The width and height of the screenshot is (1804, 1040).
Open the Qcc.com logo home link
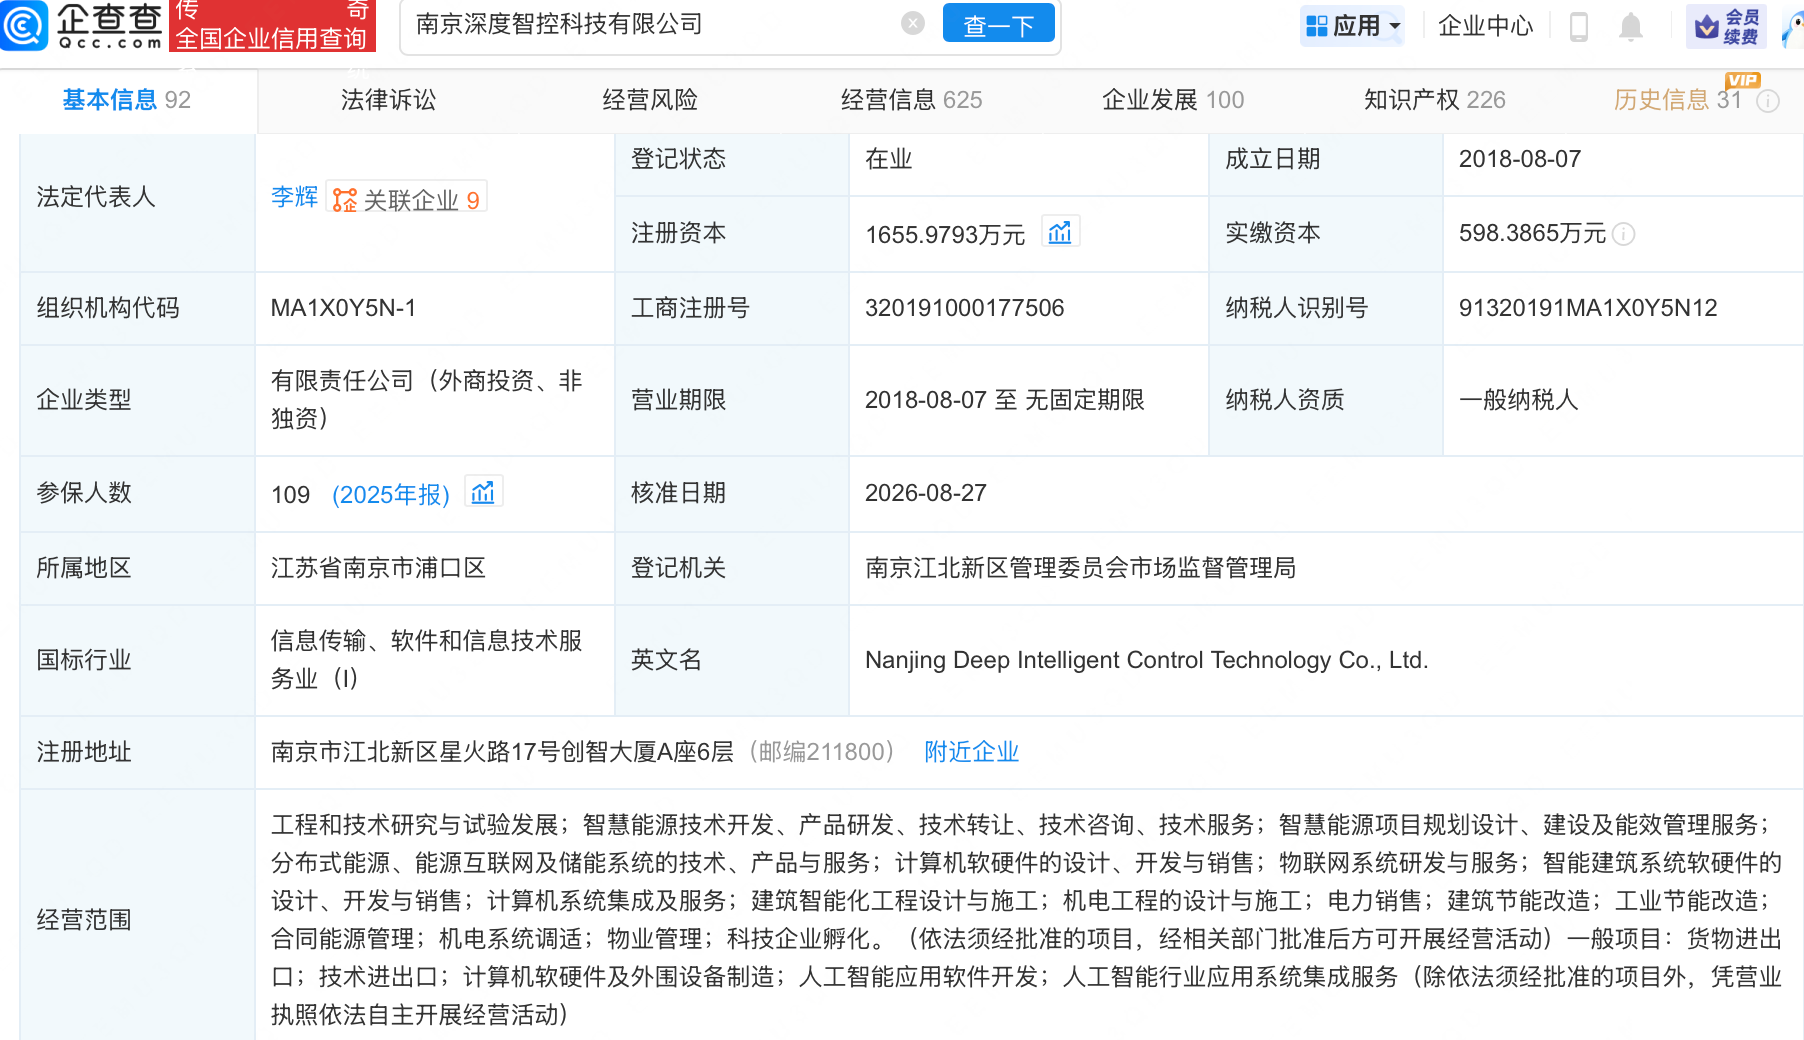coord(82,25)
